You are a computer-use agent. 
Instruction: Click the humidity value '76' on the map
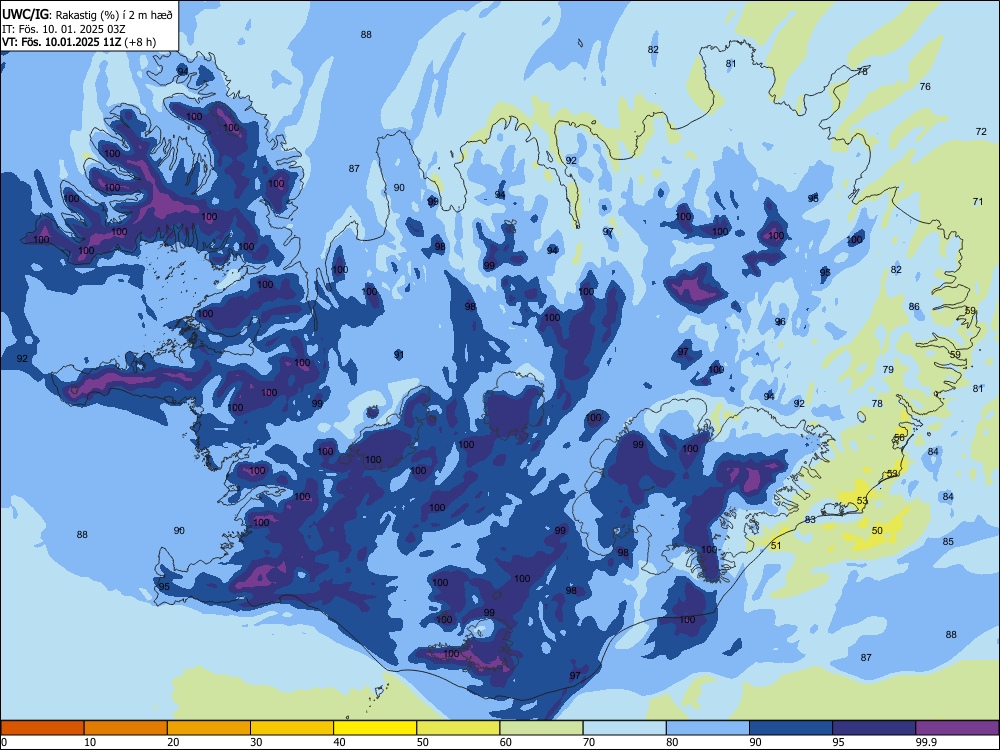coord(925,87)
